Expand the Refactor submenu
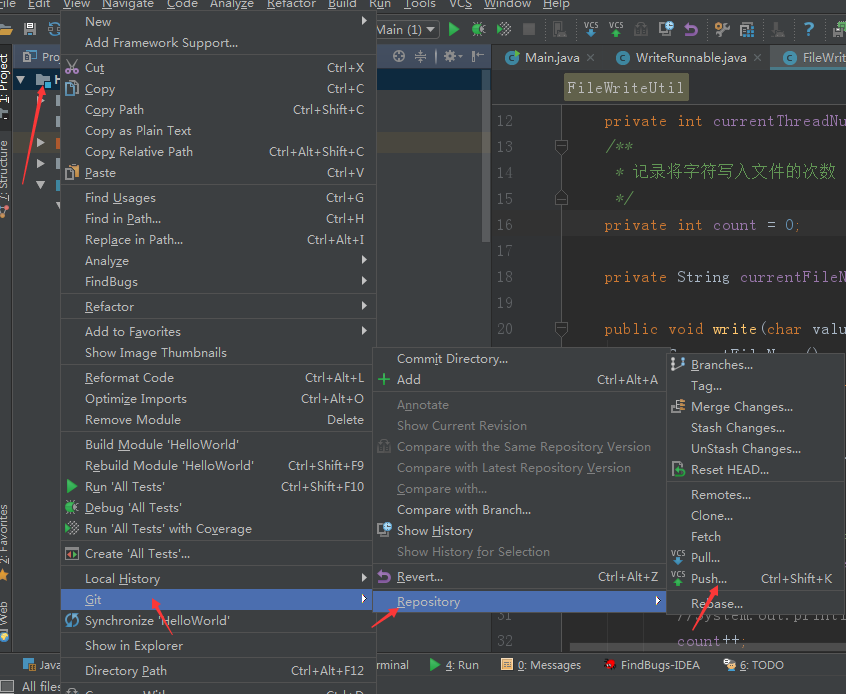The height and width of the screenshot is (694, 846). coord(218,307)
